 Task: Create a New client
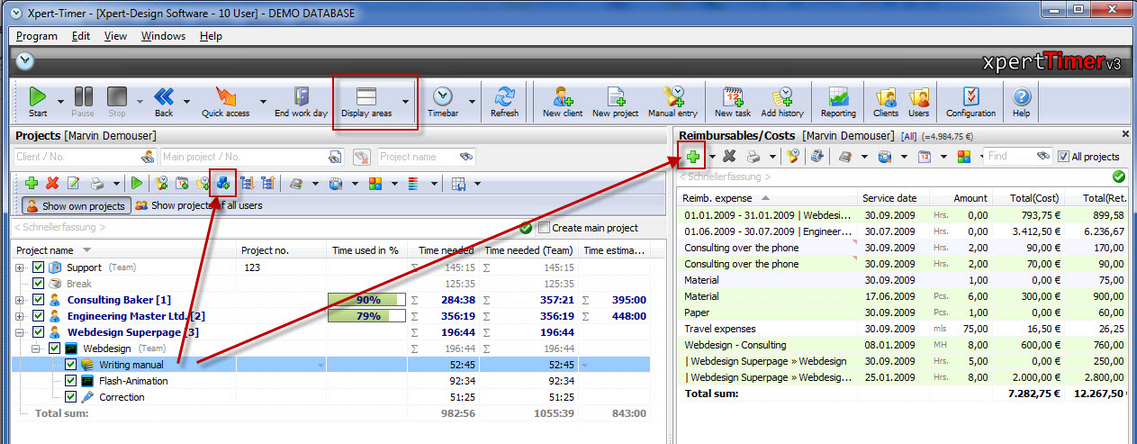point(563,102)
